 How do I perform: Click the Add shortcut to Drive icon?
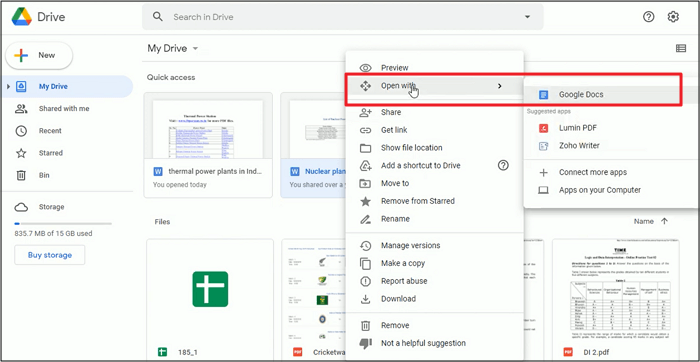[x=366, y=166]
